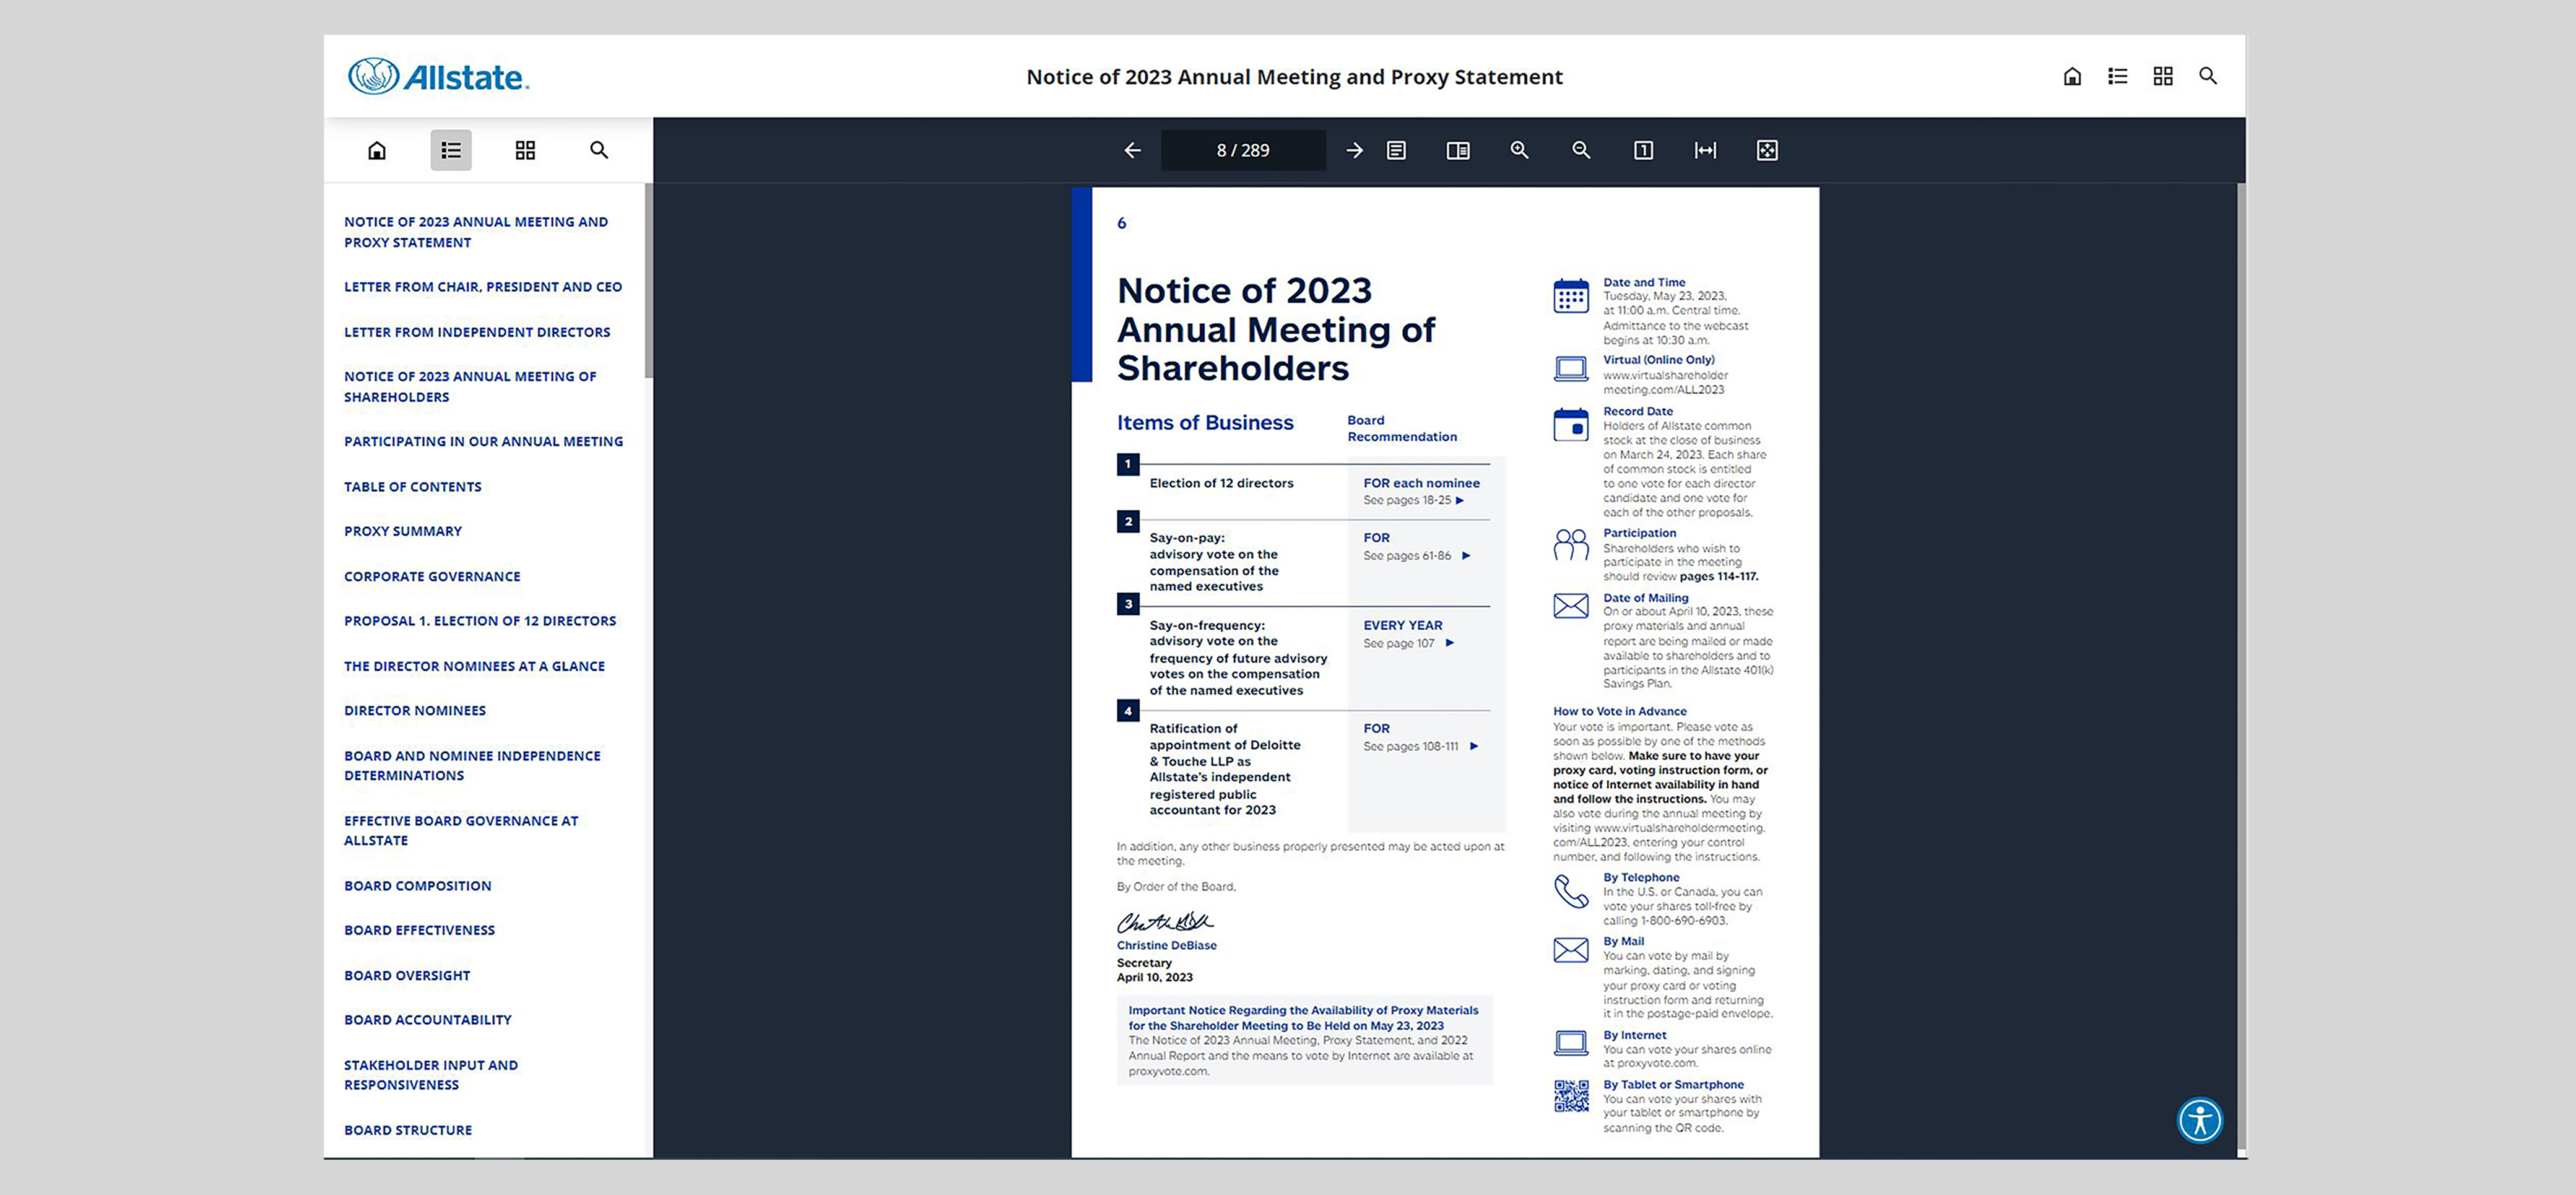The height and width of the screenshot is (1195, 2576).
Task: Open Board and Nominee Independence Determinations
Action: point(472,766)
